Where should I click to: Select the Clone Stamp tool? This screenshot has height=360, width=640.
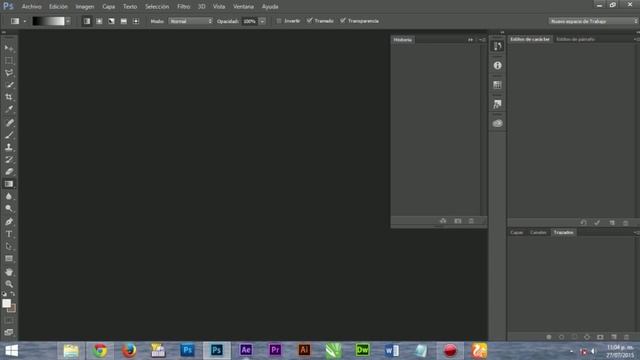click(9, 147)
